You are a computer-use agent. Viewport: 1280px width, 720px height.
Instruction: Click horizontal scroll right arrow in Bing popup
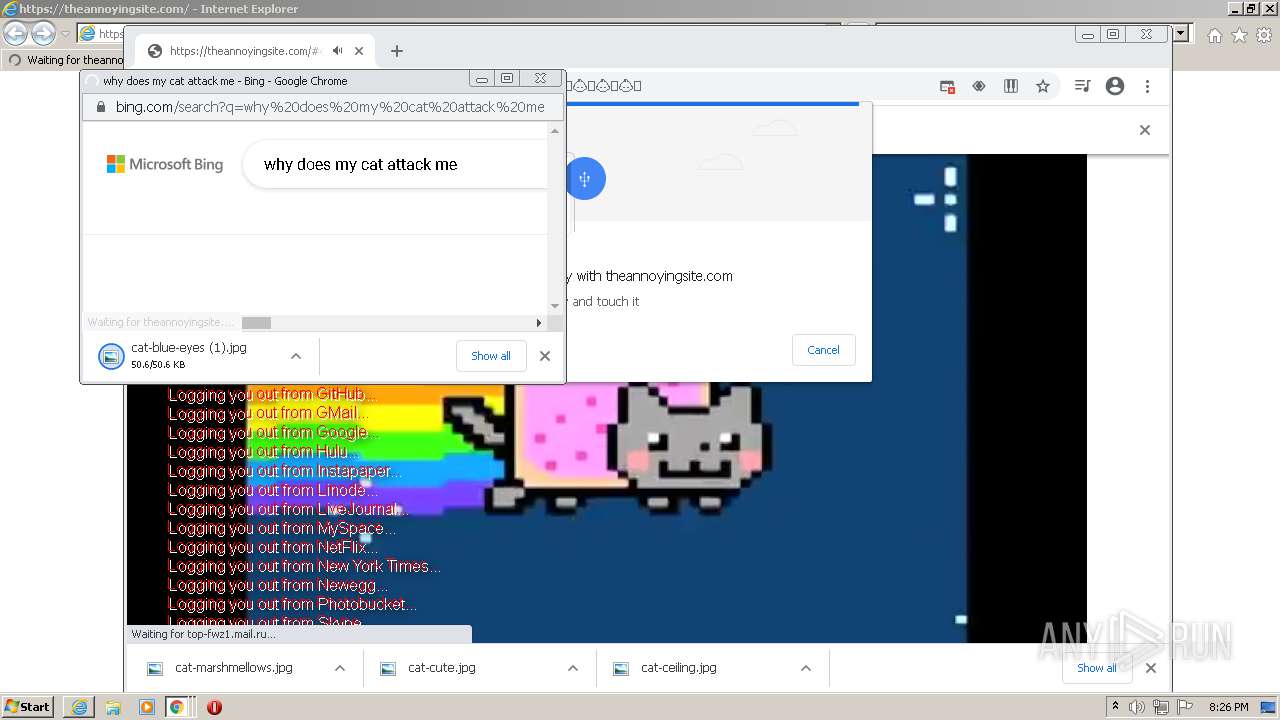pyautogui.click(x=539, y=323)
